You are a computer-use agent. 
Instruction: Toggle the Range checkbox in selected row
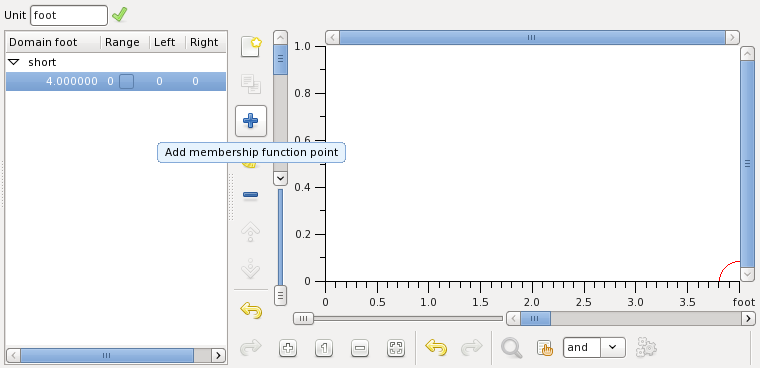click(x=127, y=81)
